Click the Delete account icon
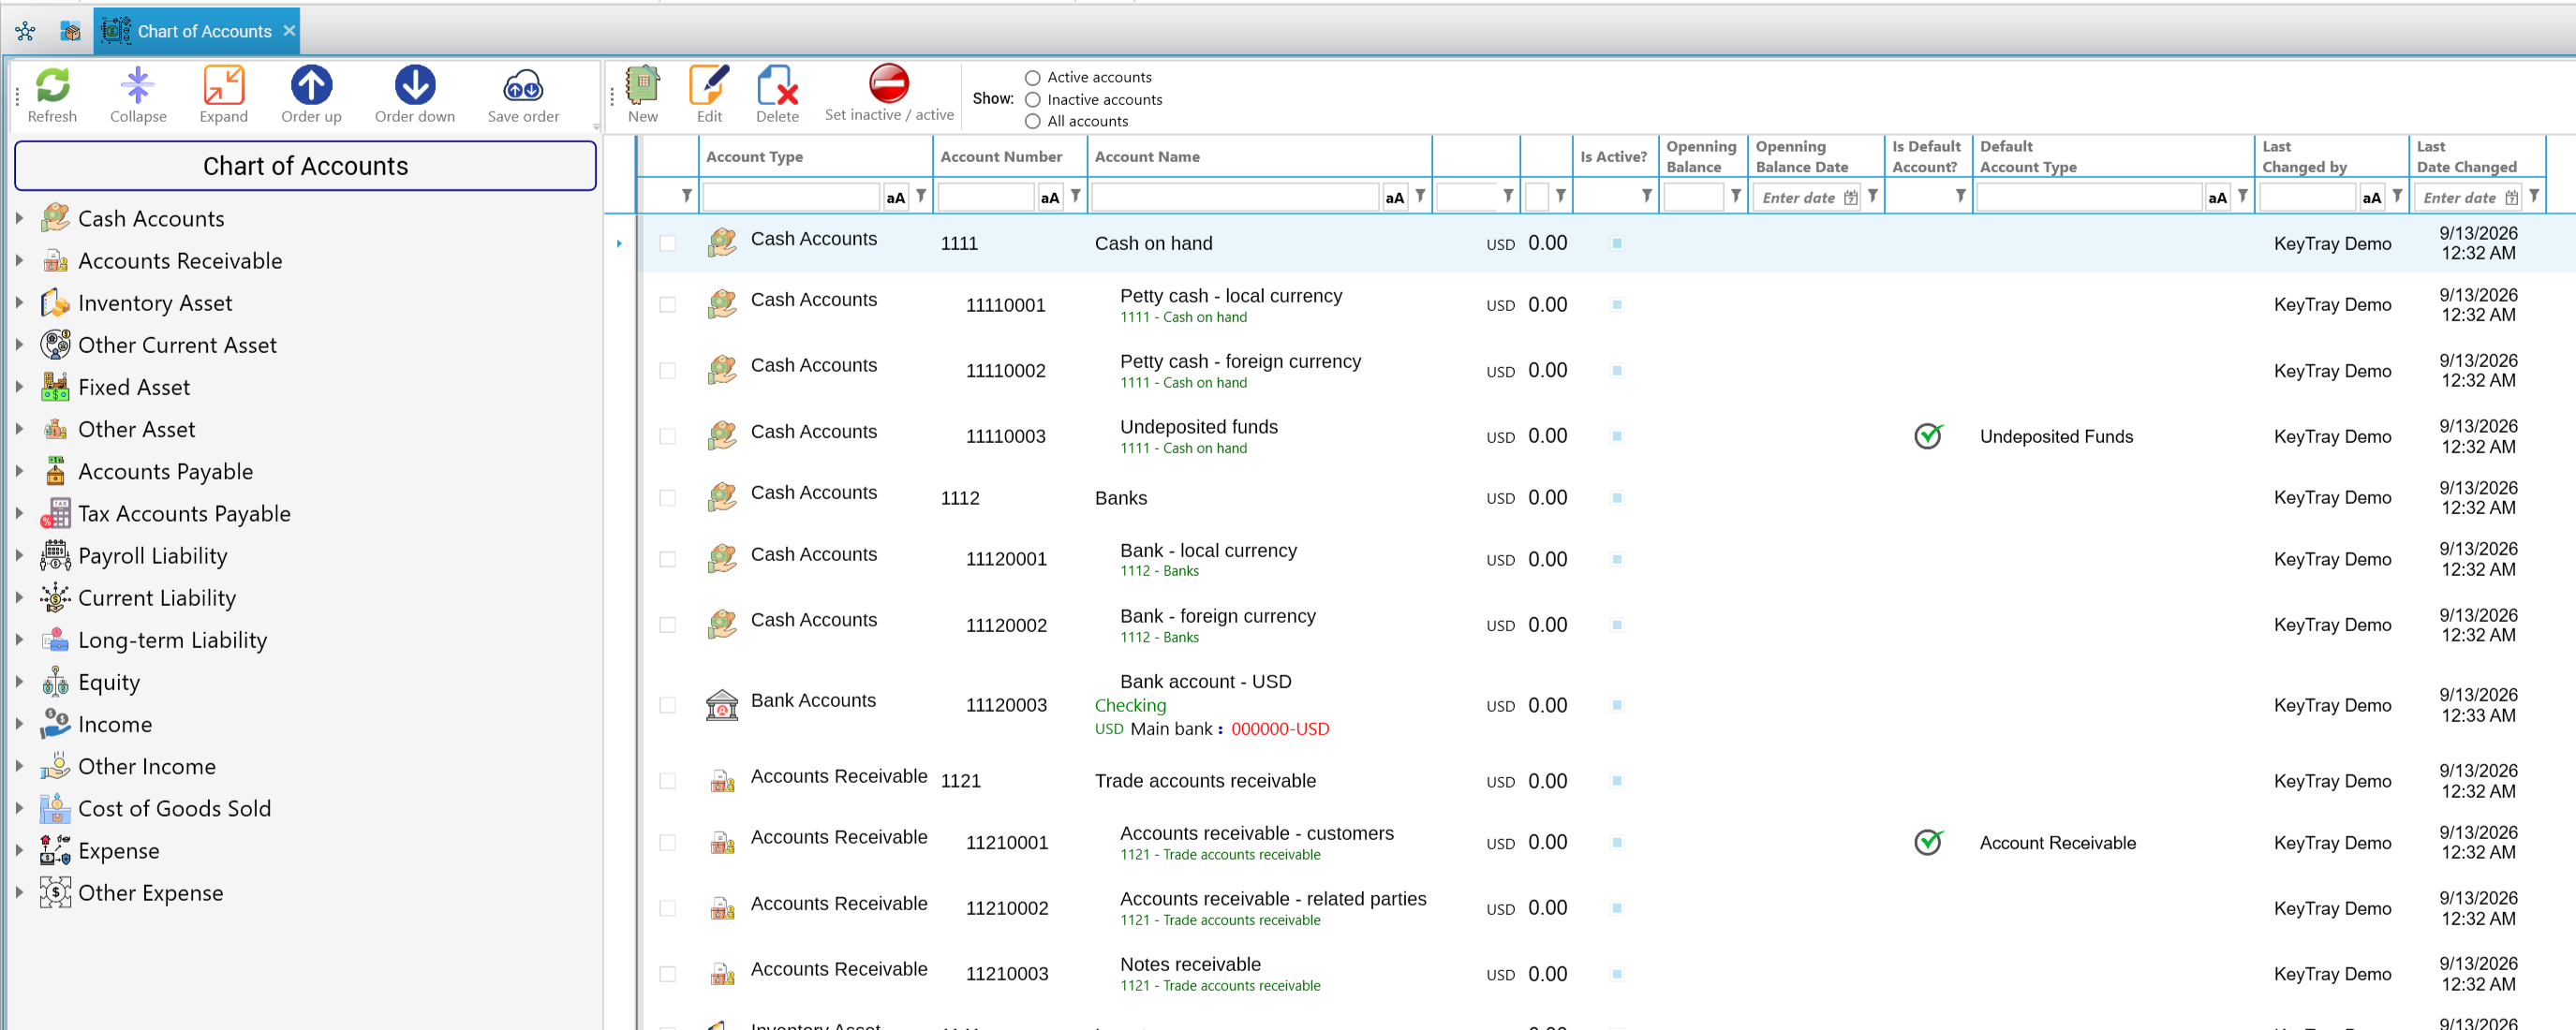The width and height of the screenshot is (2576, 1030). 777,86
